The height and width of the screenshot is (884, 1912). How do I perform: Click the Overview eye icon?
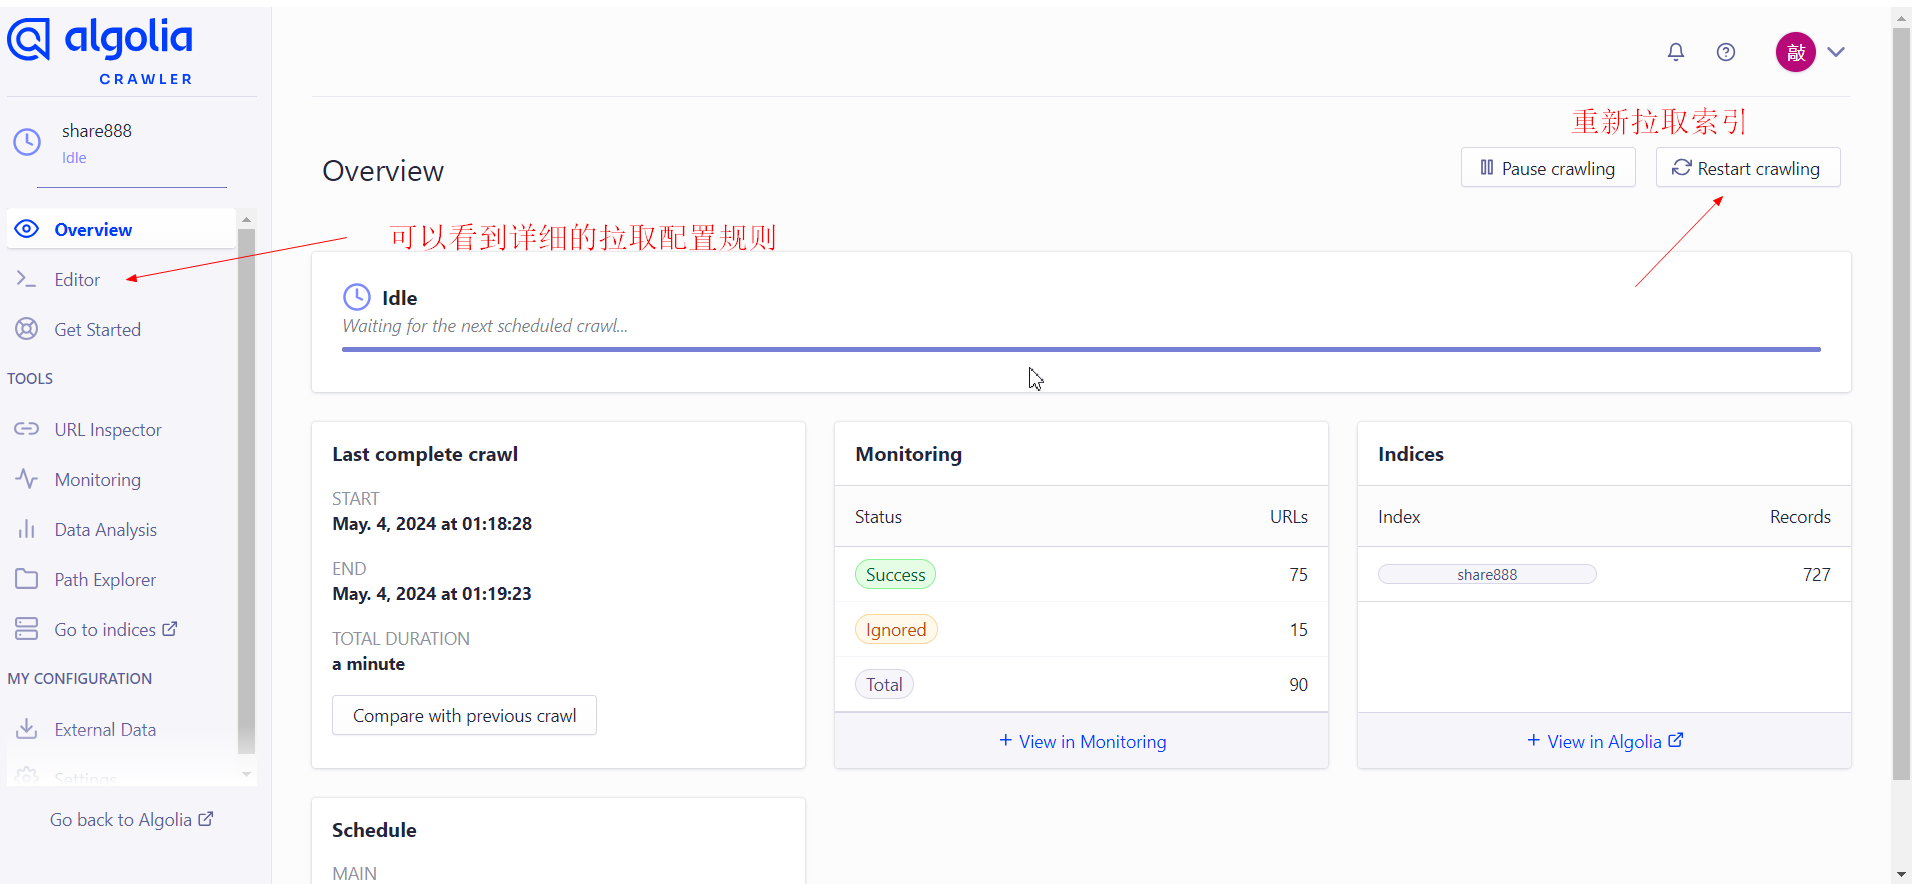(x=27, y=229)
